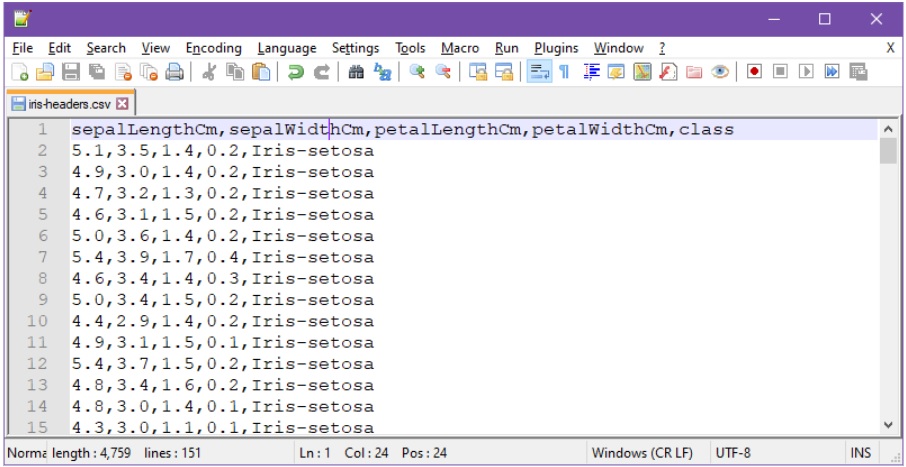Expand the Language menu
906x467 pixels.
pos(286,48)
